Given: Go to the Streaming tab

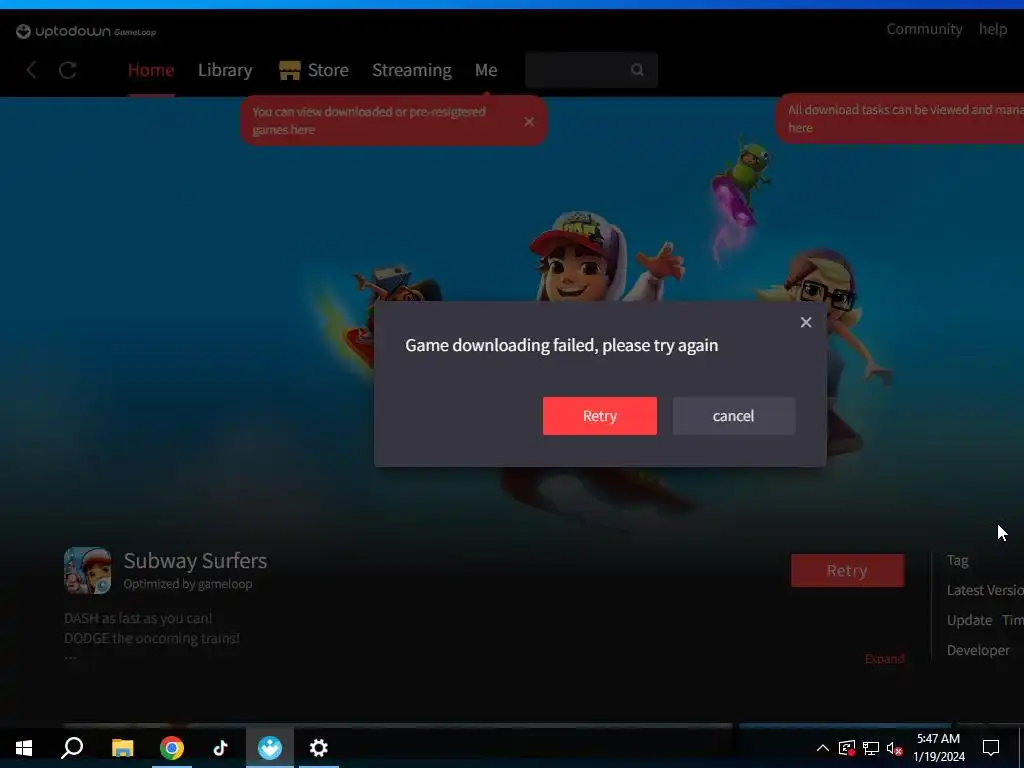Looking at the screenshot, I should click(x=411, y=70).
